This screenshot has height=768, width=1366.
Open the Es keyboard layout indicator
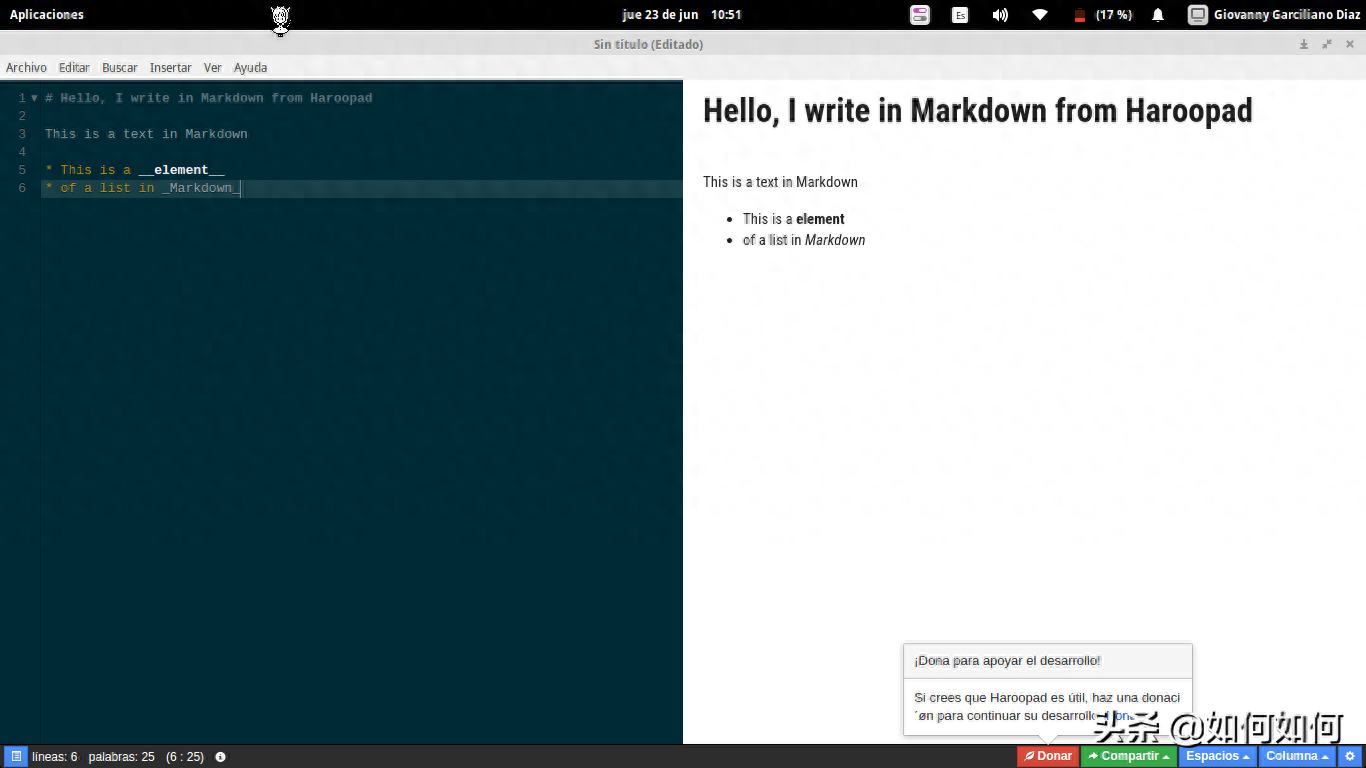960,15
